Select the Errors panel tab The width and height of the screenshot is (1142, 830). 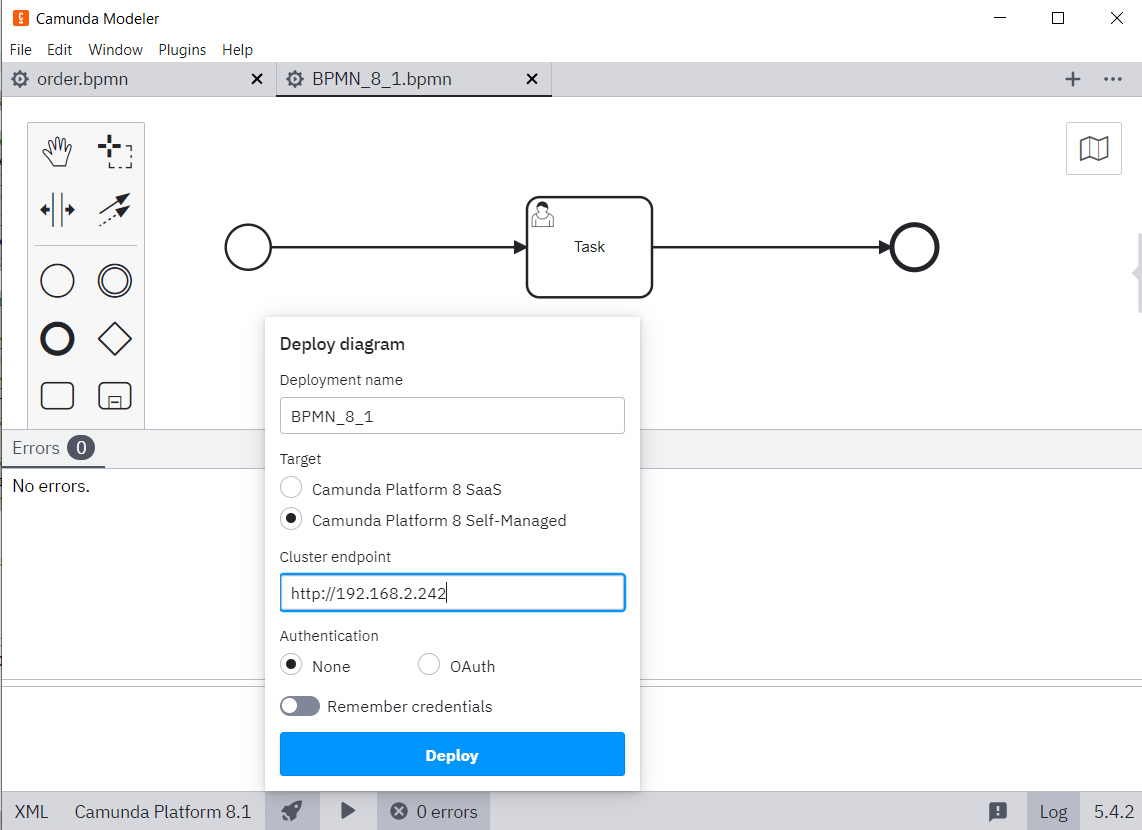point(54,448)
